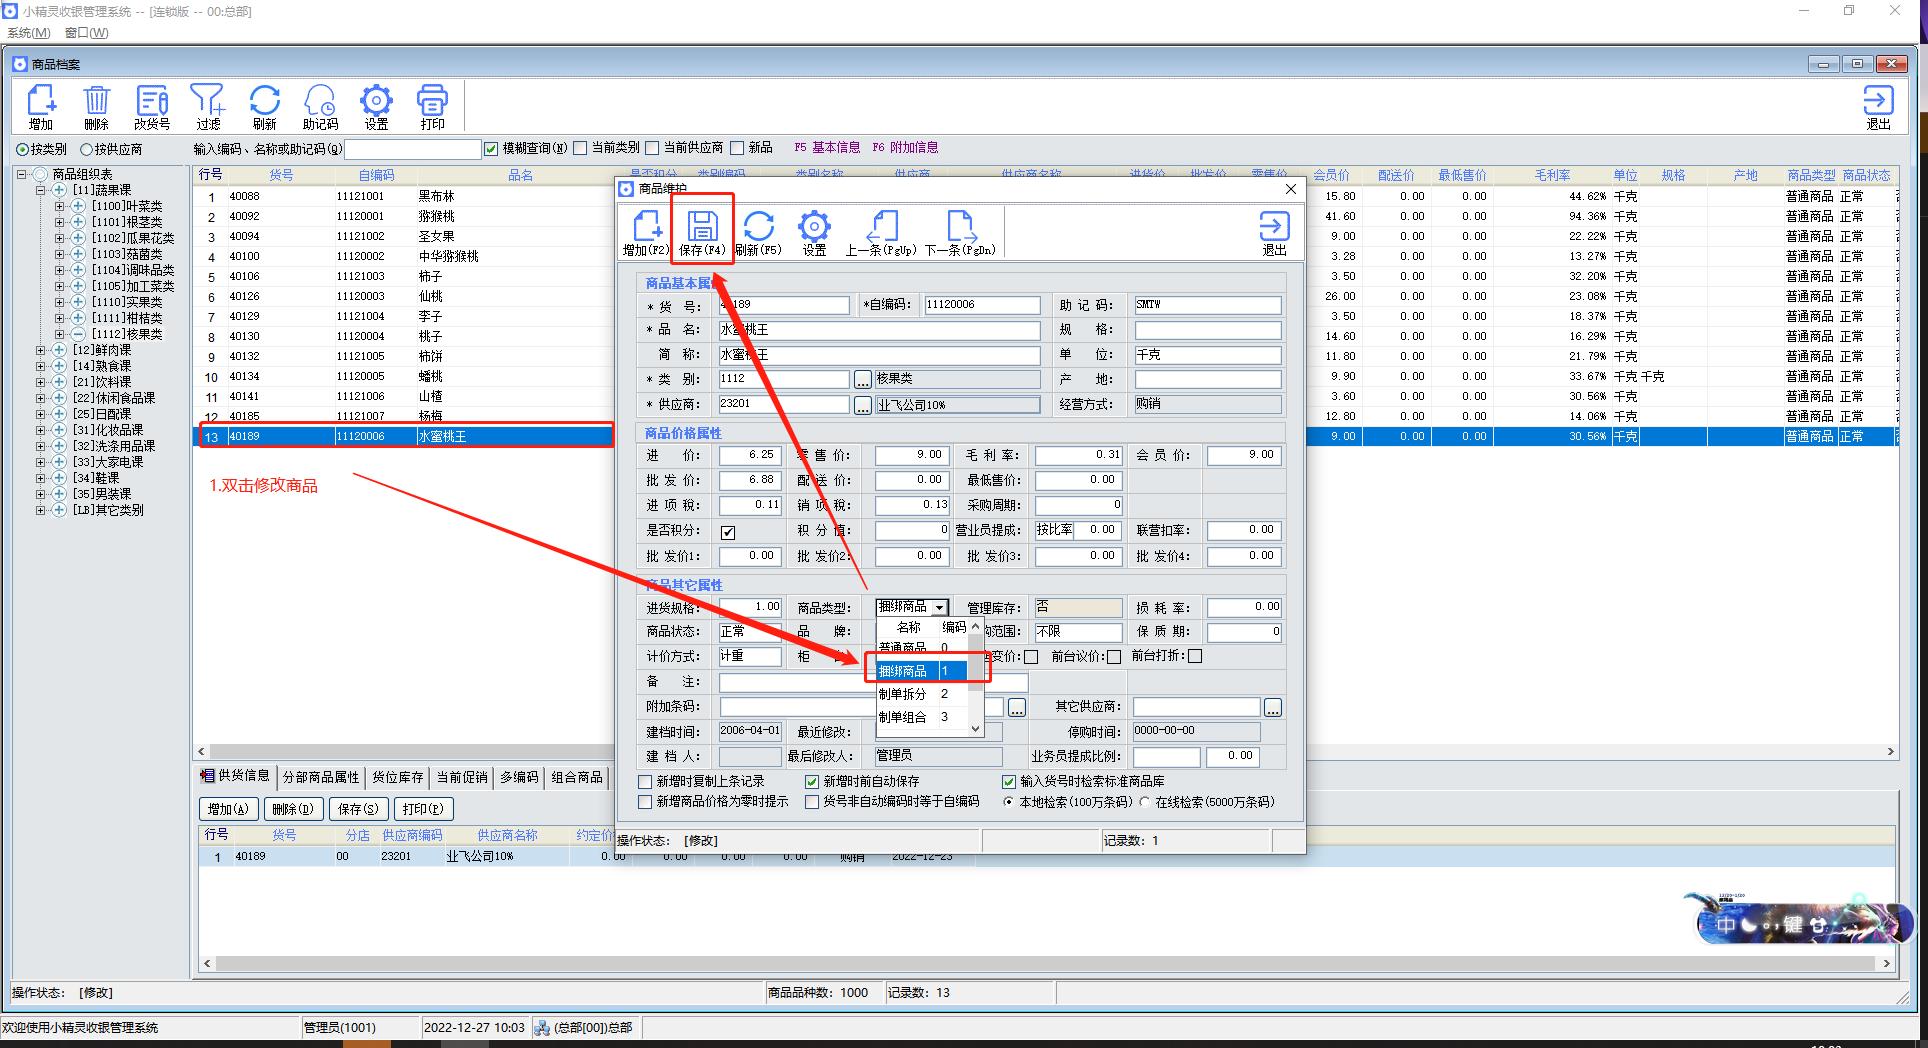The image size is (1928, 1048).
Task: Open the 助记码 tool
Action: pyautogui.click(x=320, y=106)
